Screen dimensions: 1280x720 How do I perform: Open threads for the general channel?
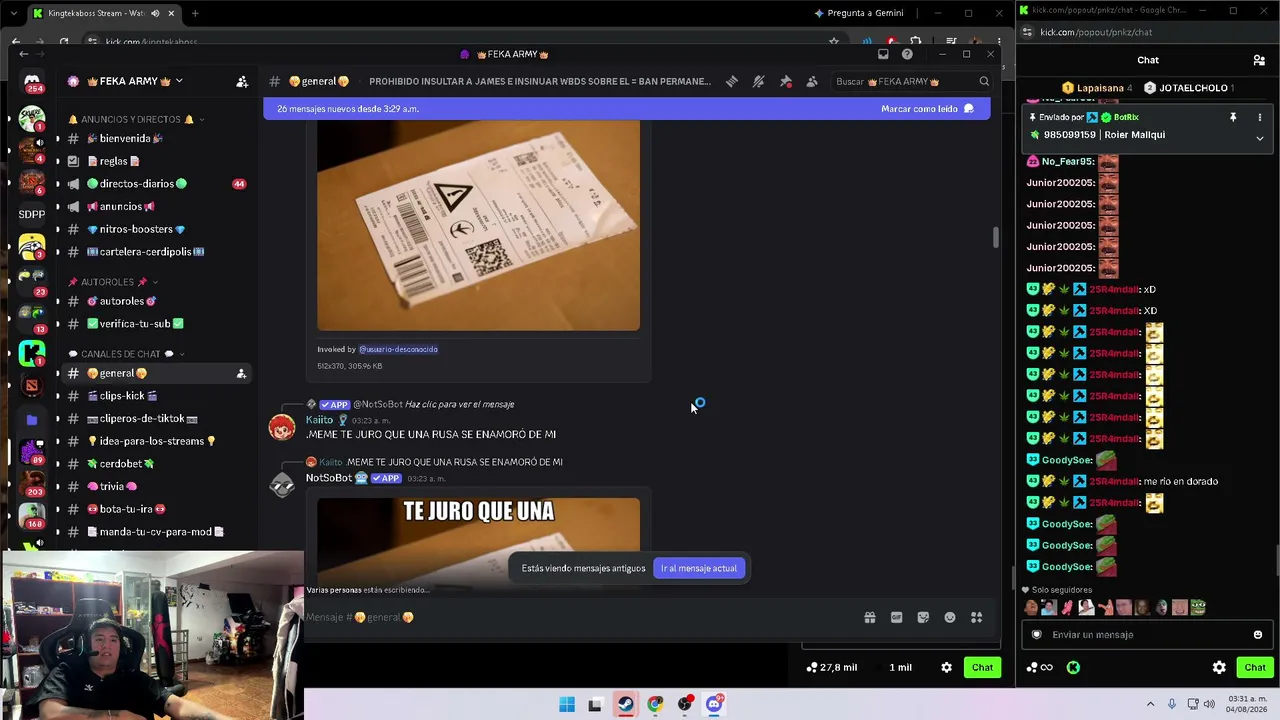click(x=732, y=81)
